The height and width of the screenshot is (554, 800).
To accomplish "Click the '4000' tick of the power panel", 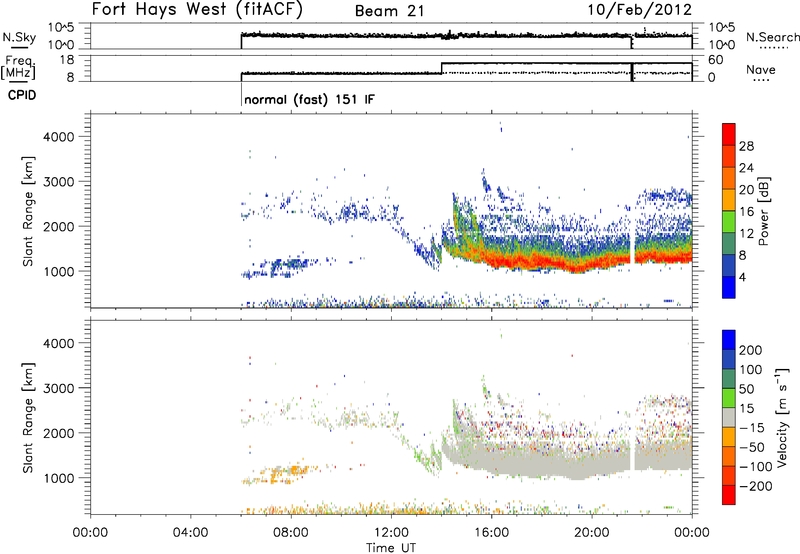I will click(58, 137).
